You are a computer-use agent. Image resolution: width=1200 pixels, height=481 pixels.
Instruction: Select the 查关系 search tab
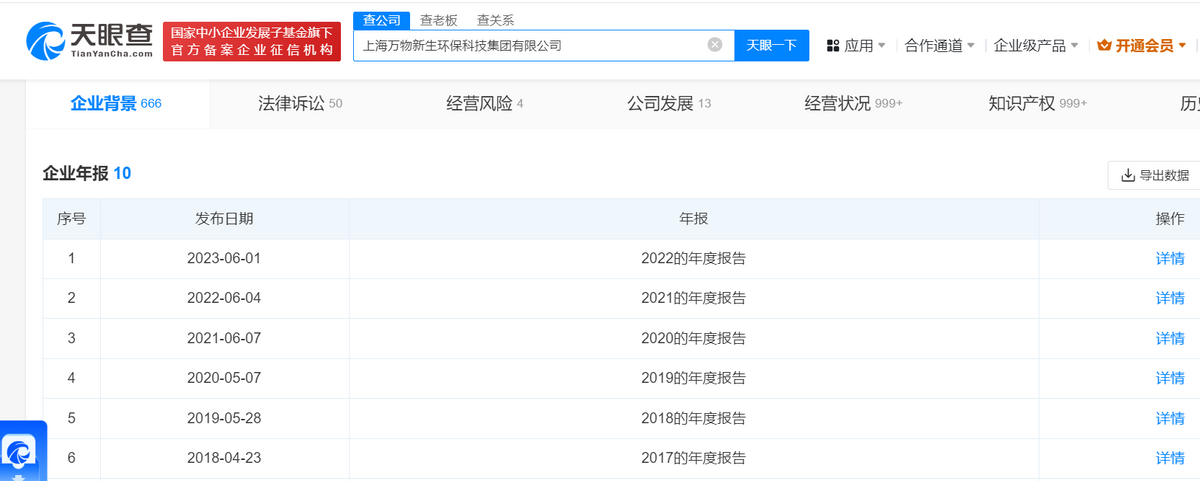pos(495,20)
